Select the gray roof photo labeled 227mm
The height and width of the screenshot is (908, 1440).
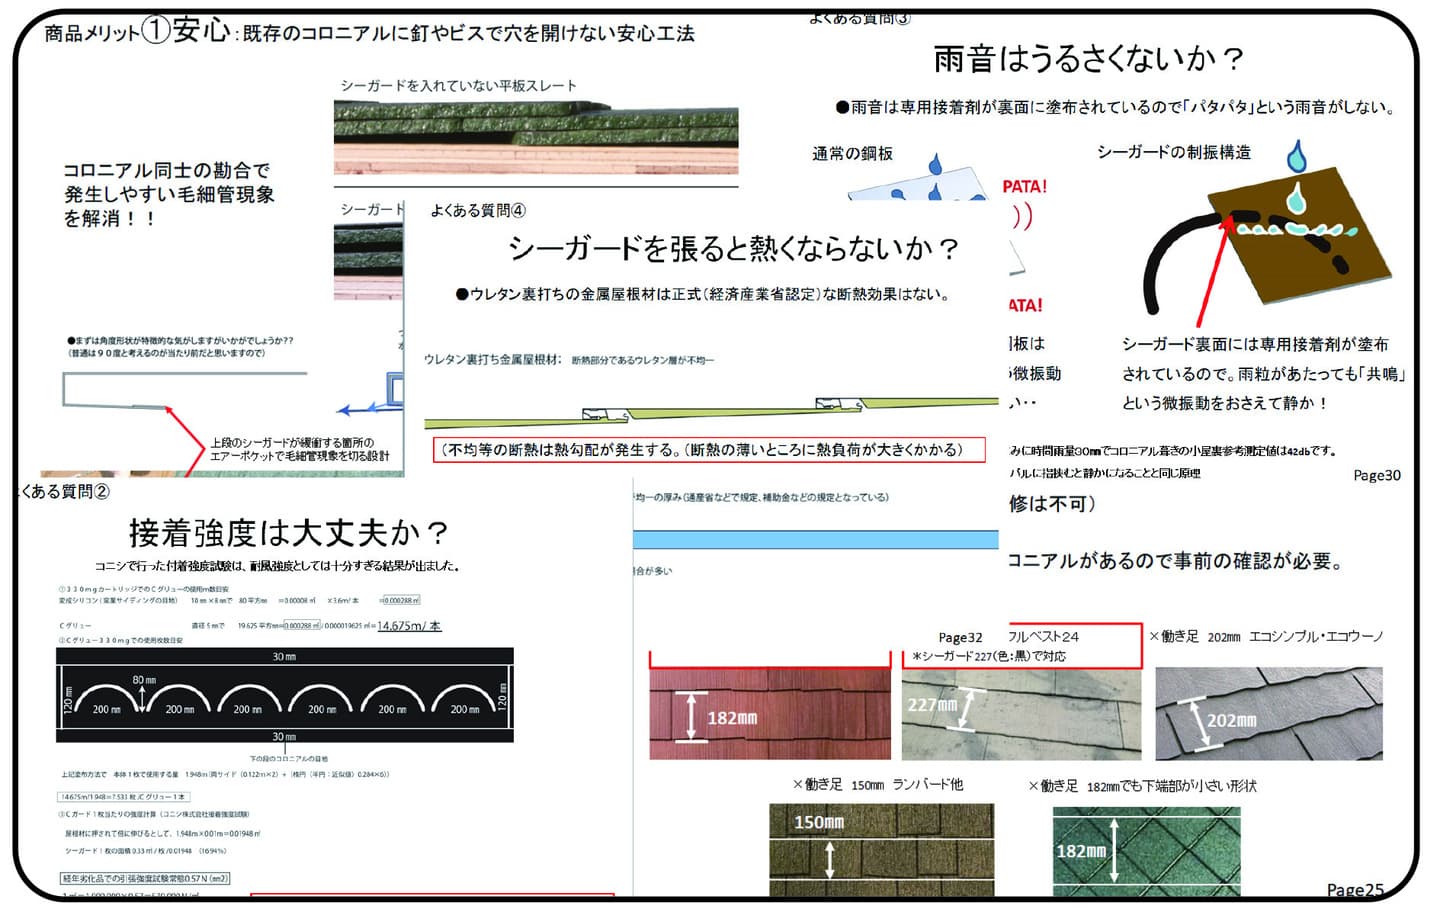pyautogui.click(x=1021, y=714)
